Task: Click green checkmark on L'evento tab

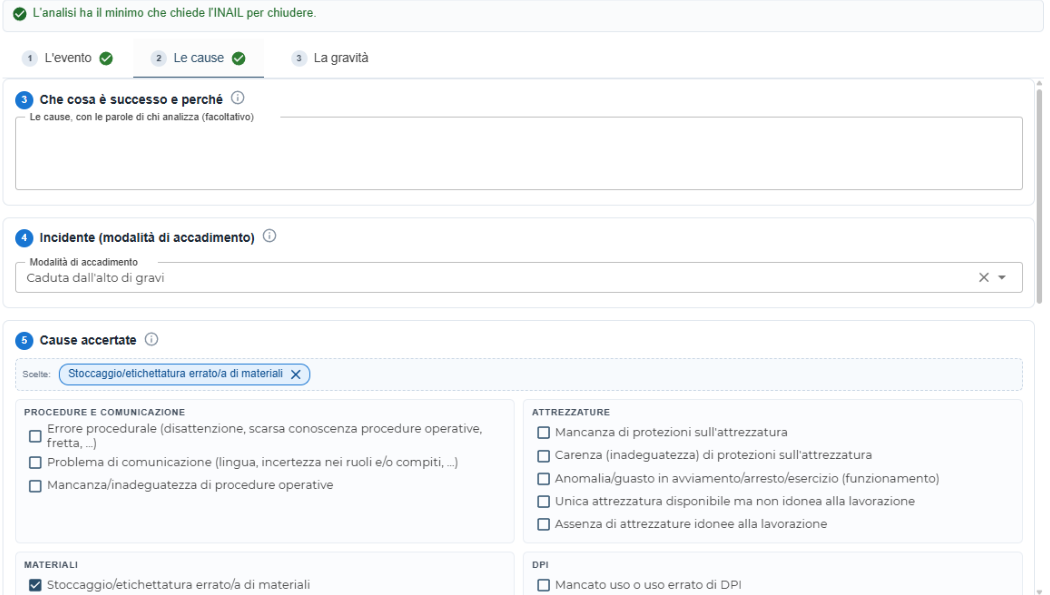Action: (106, 59)
